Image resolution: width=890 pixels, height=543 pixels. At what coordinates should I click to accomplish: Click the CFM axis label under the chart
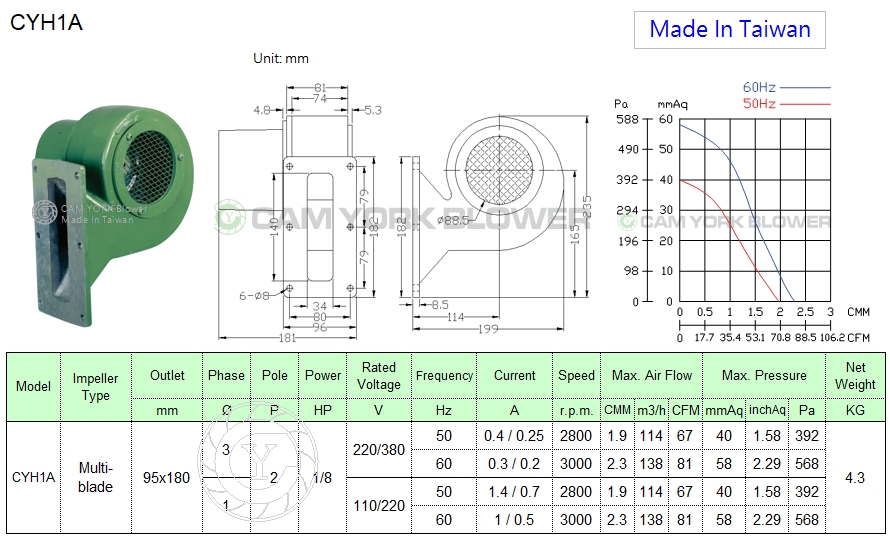click(x=858, y=338)
